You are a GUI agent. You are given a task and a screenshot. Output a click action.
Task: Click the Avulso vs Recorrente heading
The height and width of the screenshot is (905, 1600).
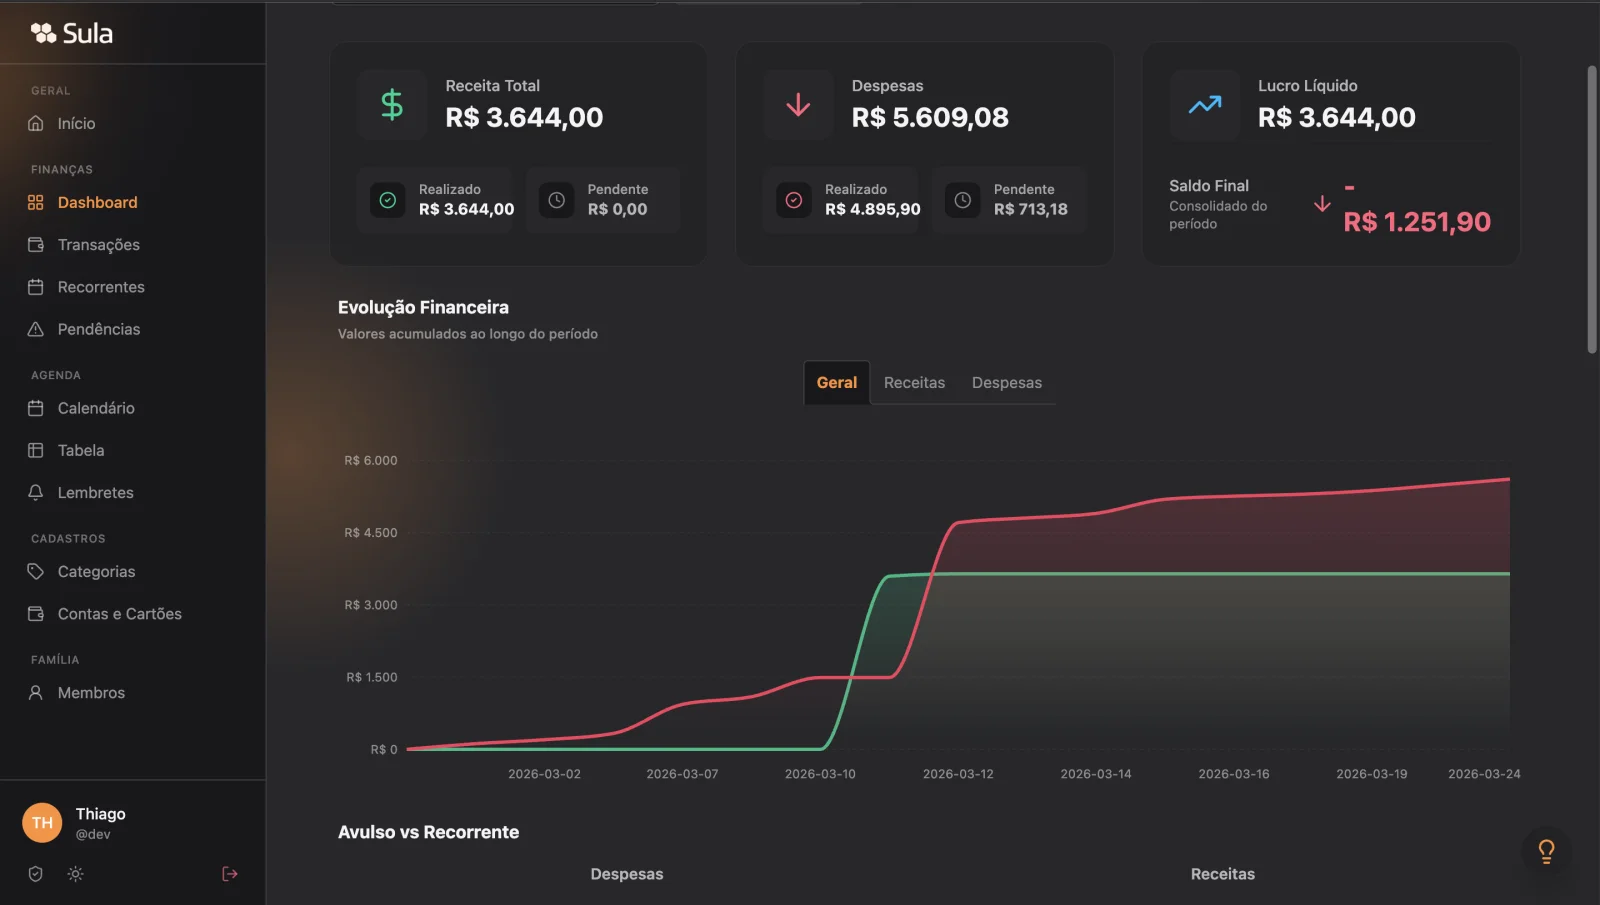tap(428, 832)
